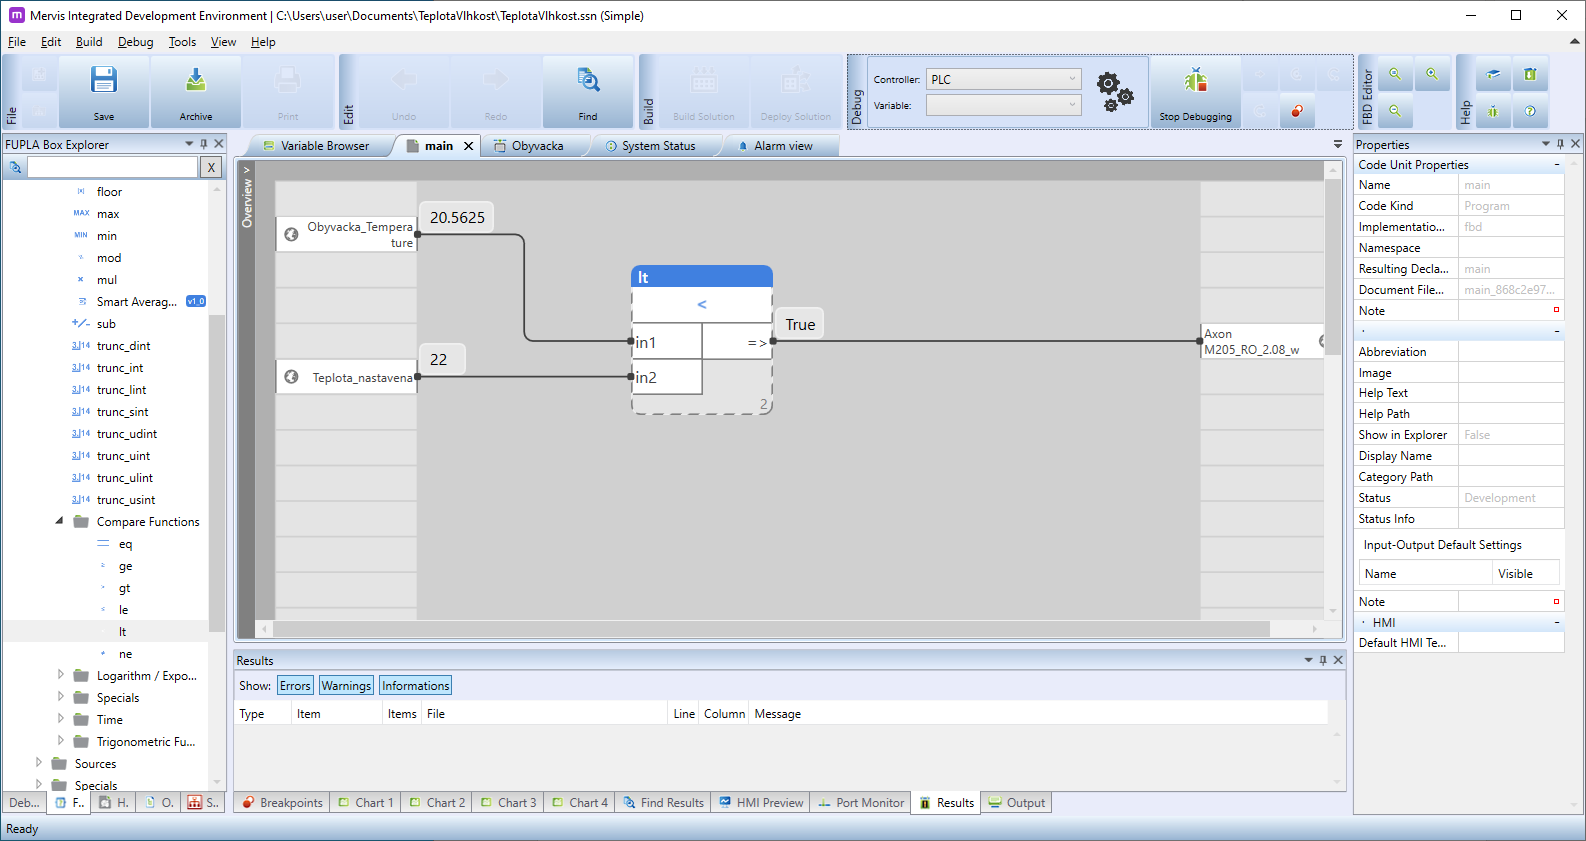Toggle the Informations filter in Results
Image resolution: width=1586 pixels, height=841 pixels.
click(x=415, y=686)
